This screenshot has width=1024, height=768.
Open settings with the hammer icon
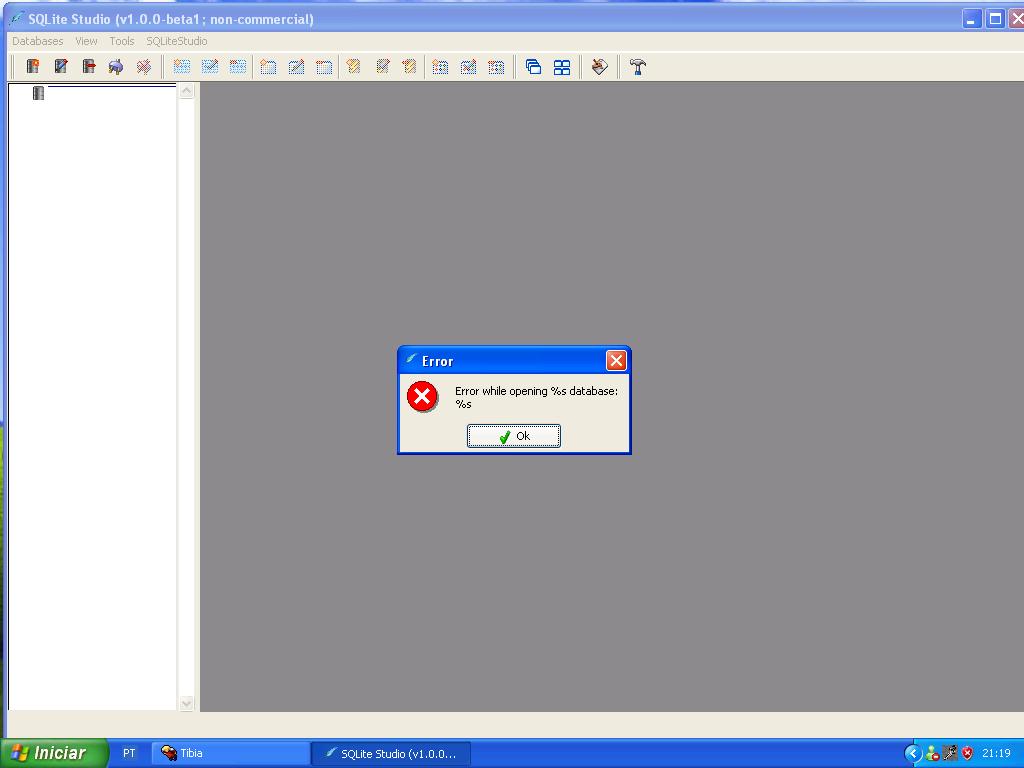point(638,67)
